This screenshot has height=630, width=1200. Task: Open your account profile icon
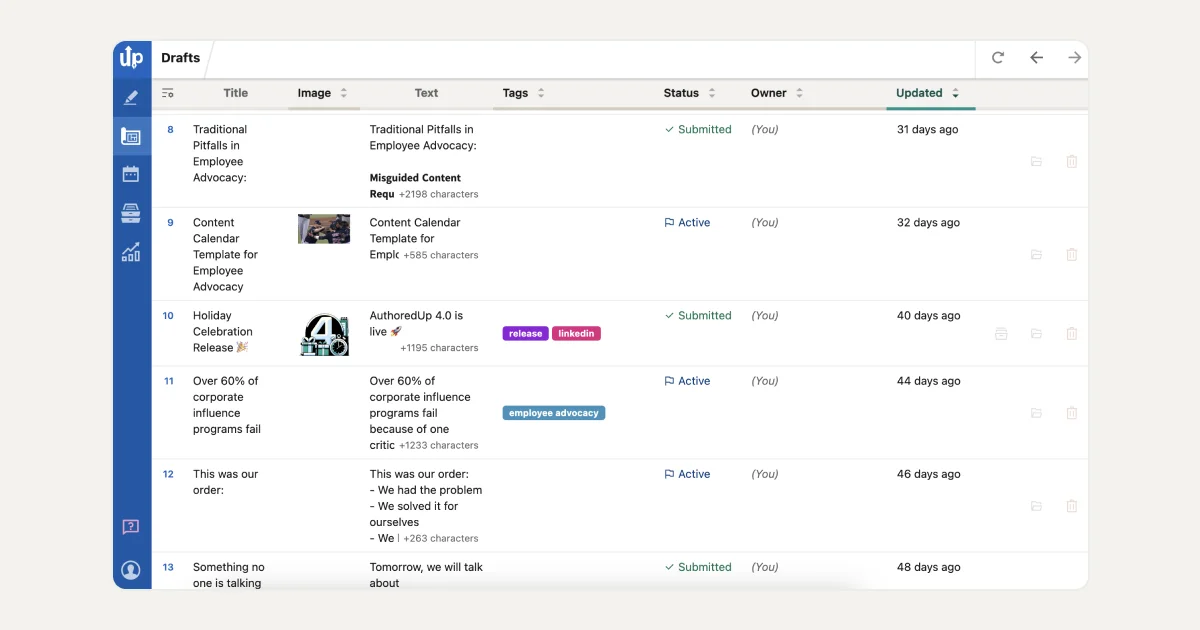click(x=131, y=570)
